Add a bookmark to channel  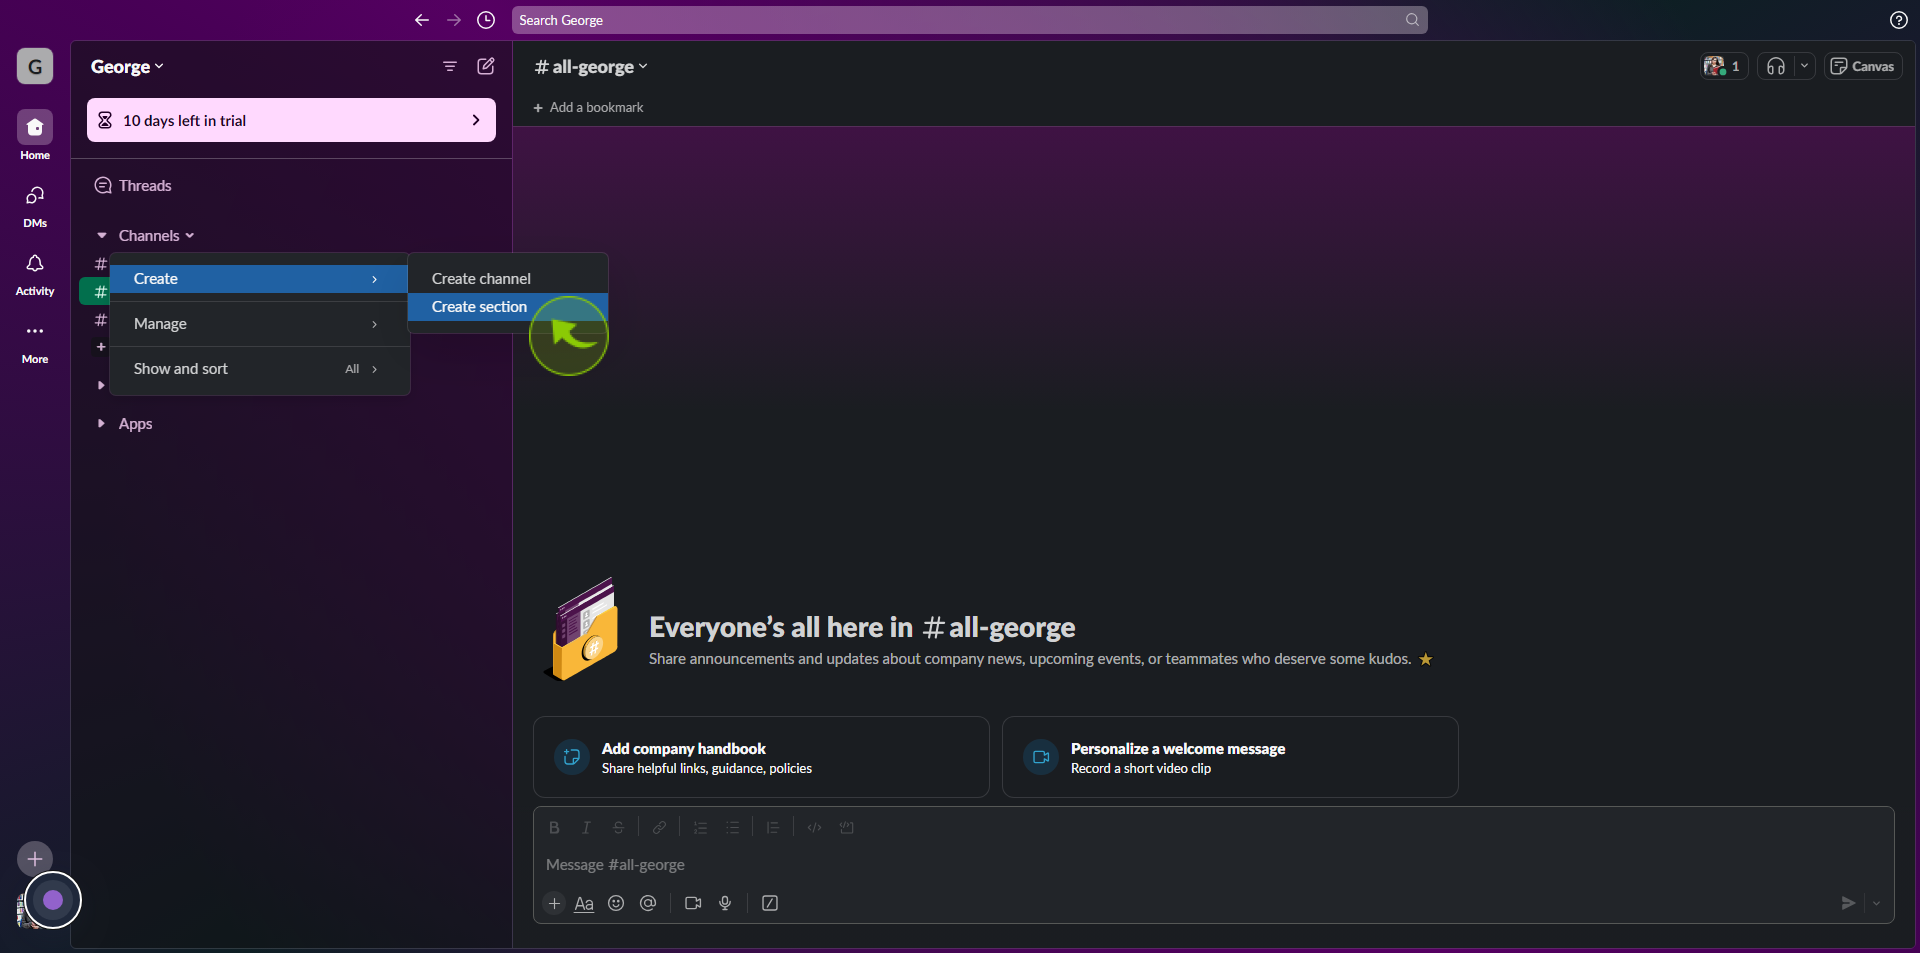click(x=588, y=107)
